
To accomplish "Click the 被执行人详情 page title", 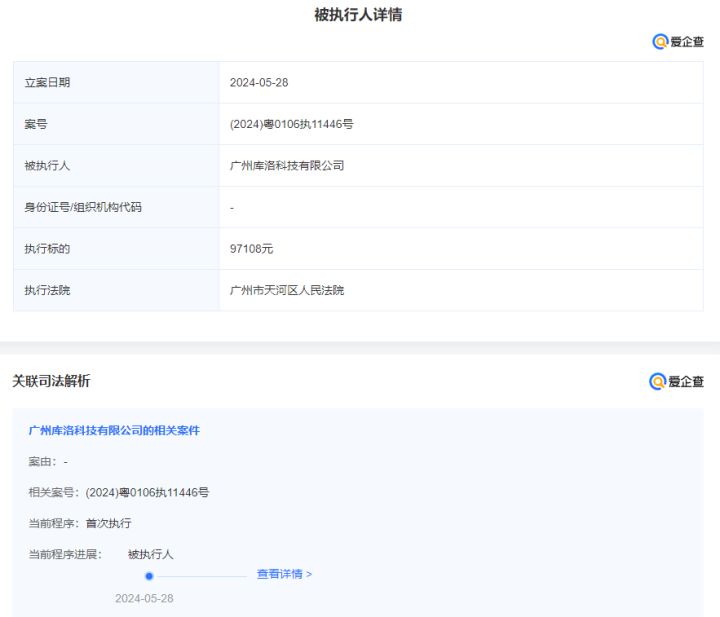I will click(x=358, y=14).
